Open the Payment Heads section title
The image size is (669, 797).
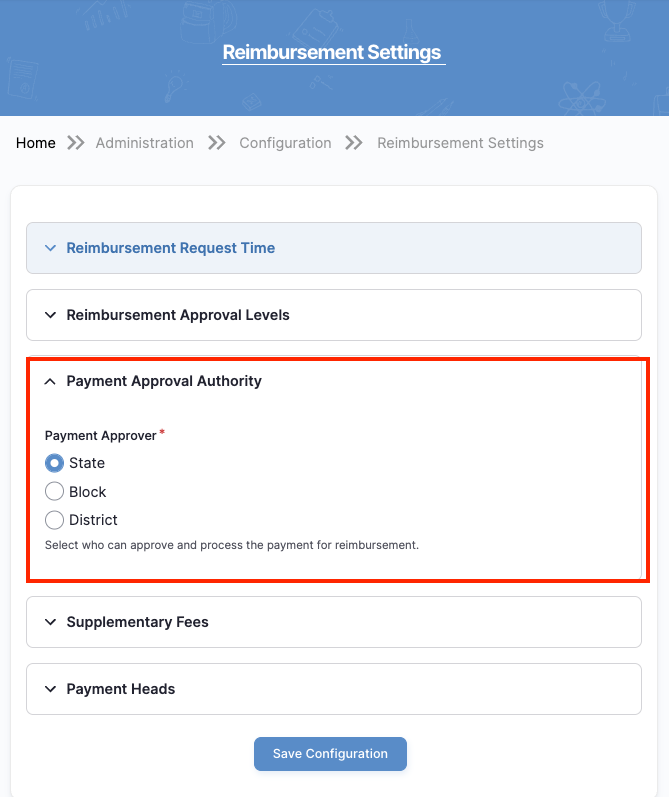coord(121,689)
